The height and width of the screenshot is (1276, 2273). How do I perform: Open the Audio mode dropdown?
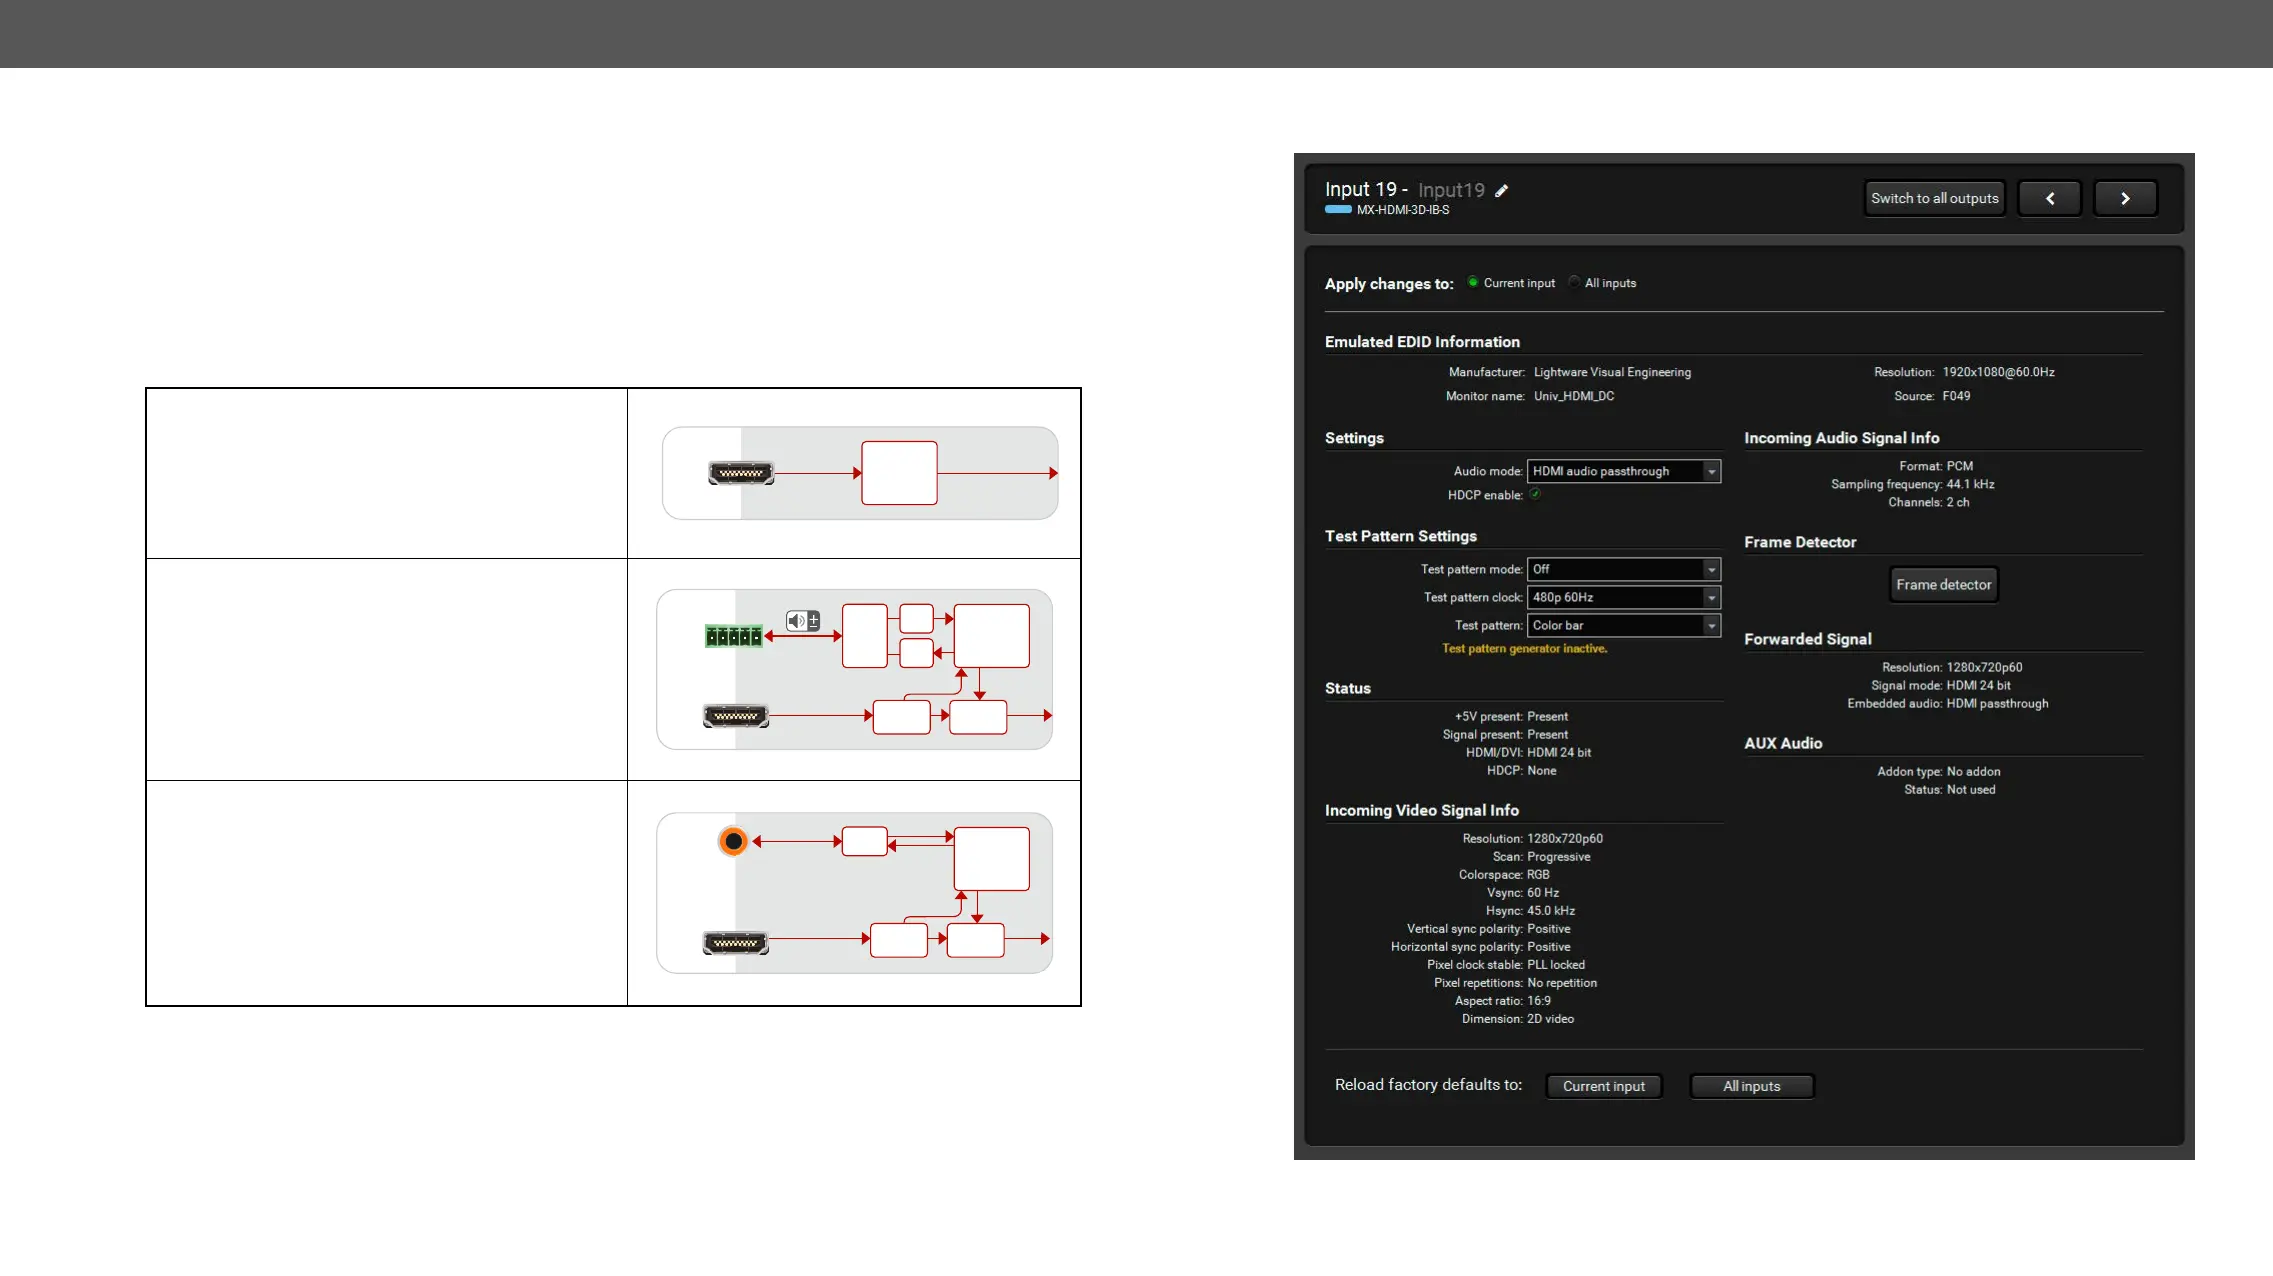pyautogui.click(x=1624, y=471)
